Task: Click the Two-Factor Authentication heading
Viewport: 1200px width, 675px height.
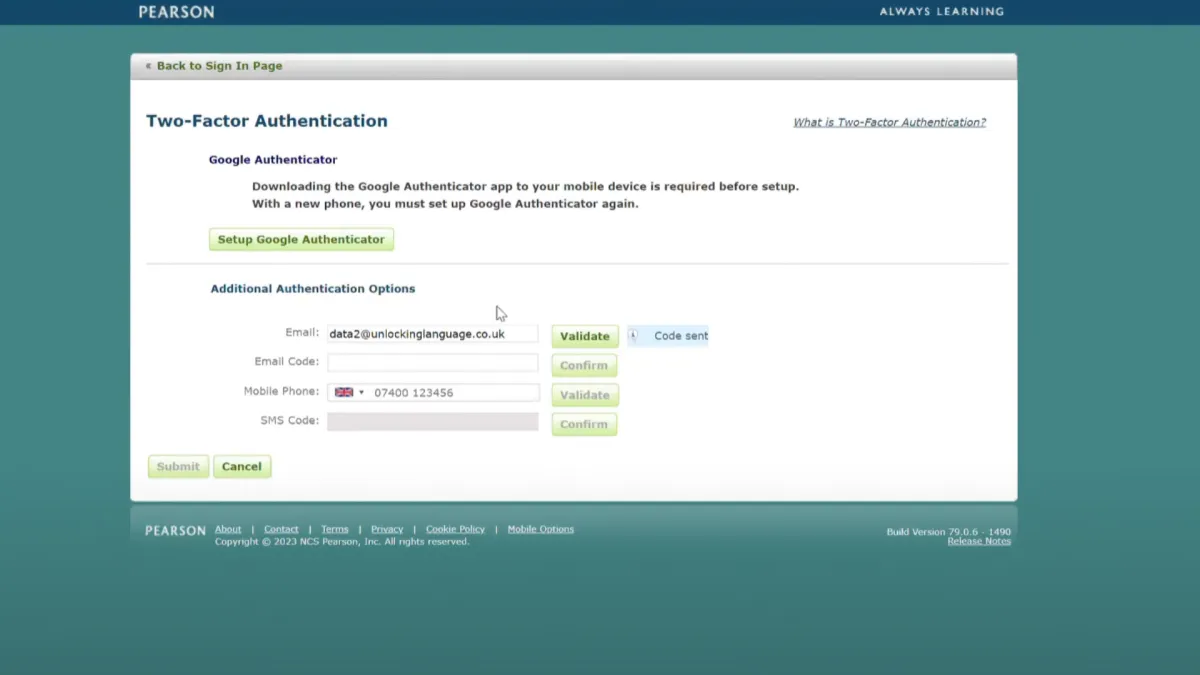Action: pos(267,121)
